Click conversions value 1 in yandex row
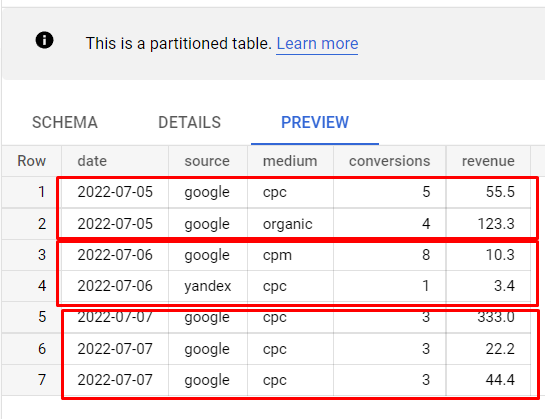This screenshot has width=545, height=419. (426, 286)
